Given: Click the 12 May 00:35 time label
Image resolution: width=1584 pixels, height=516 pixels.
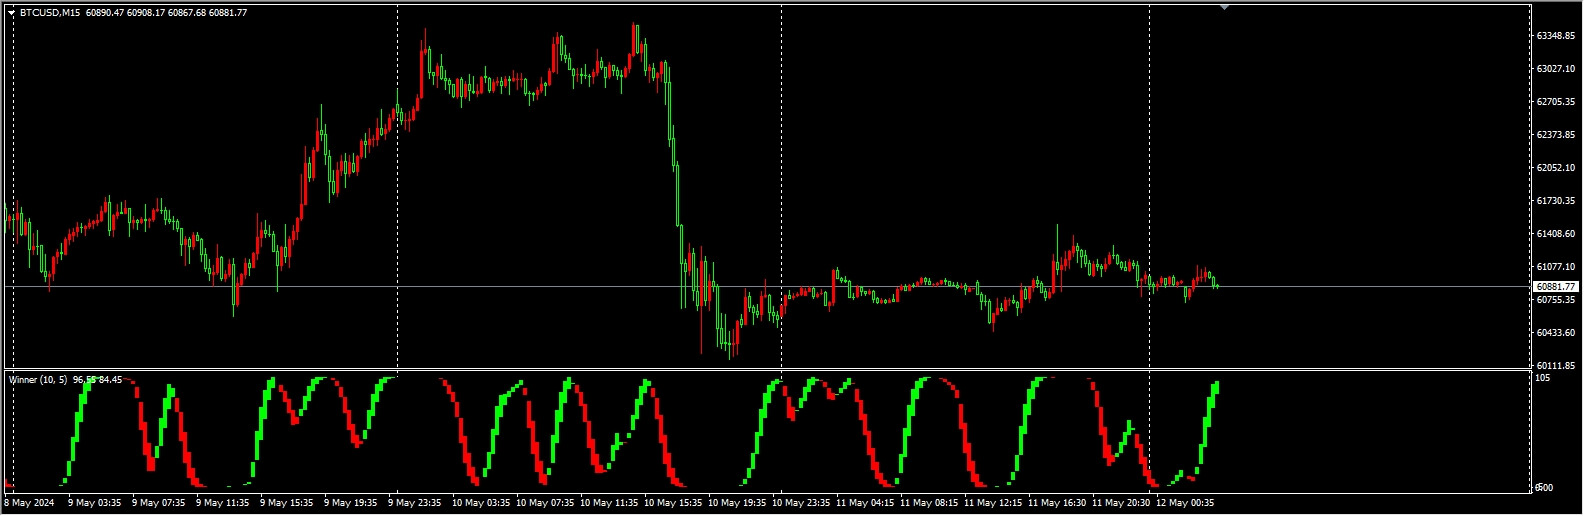Looking at the screenshot, I should click(1185, 503).
